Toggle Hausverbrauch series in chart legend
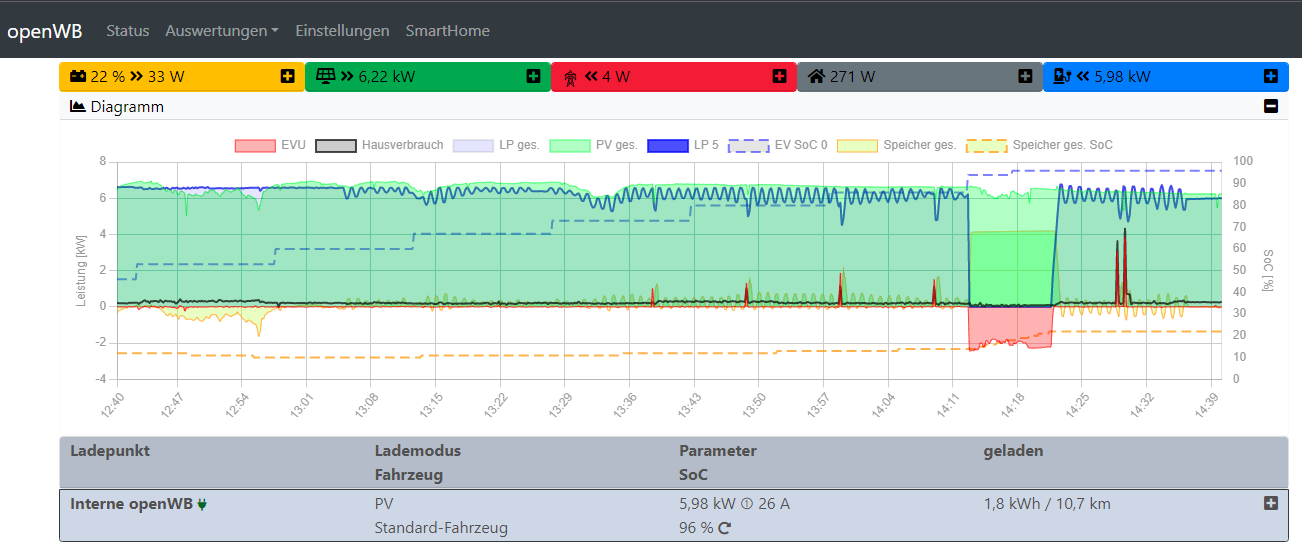The width and height of the screenshot is (1302, 555). tap(380, 145)
